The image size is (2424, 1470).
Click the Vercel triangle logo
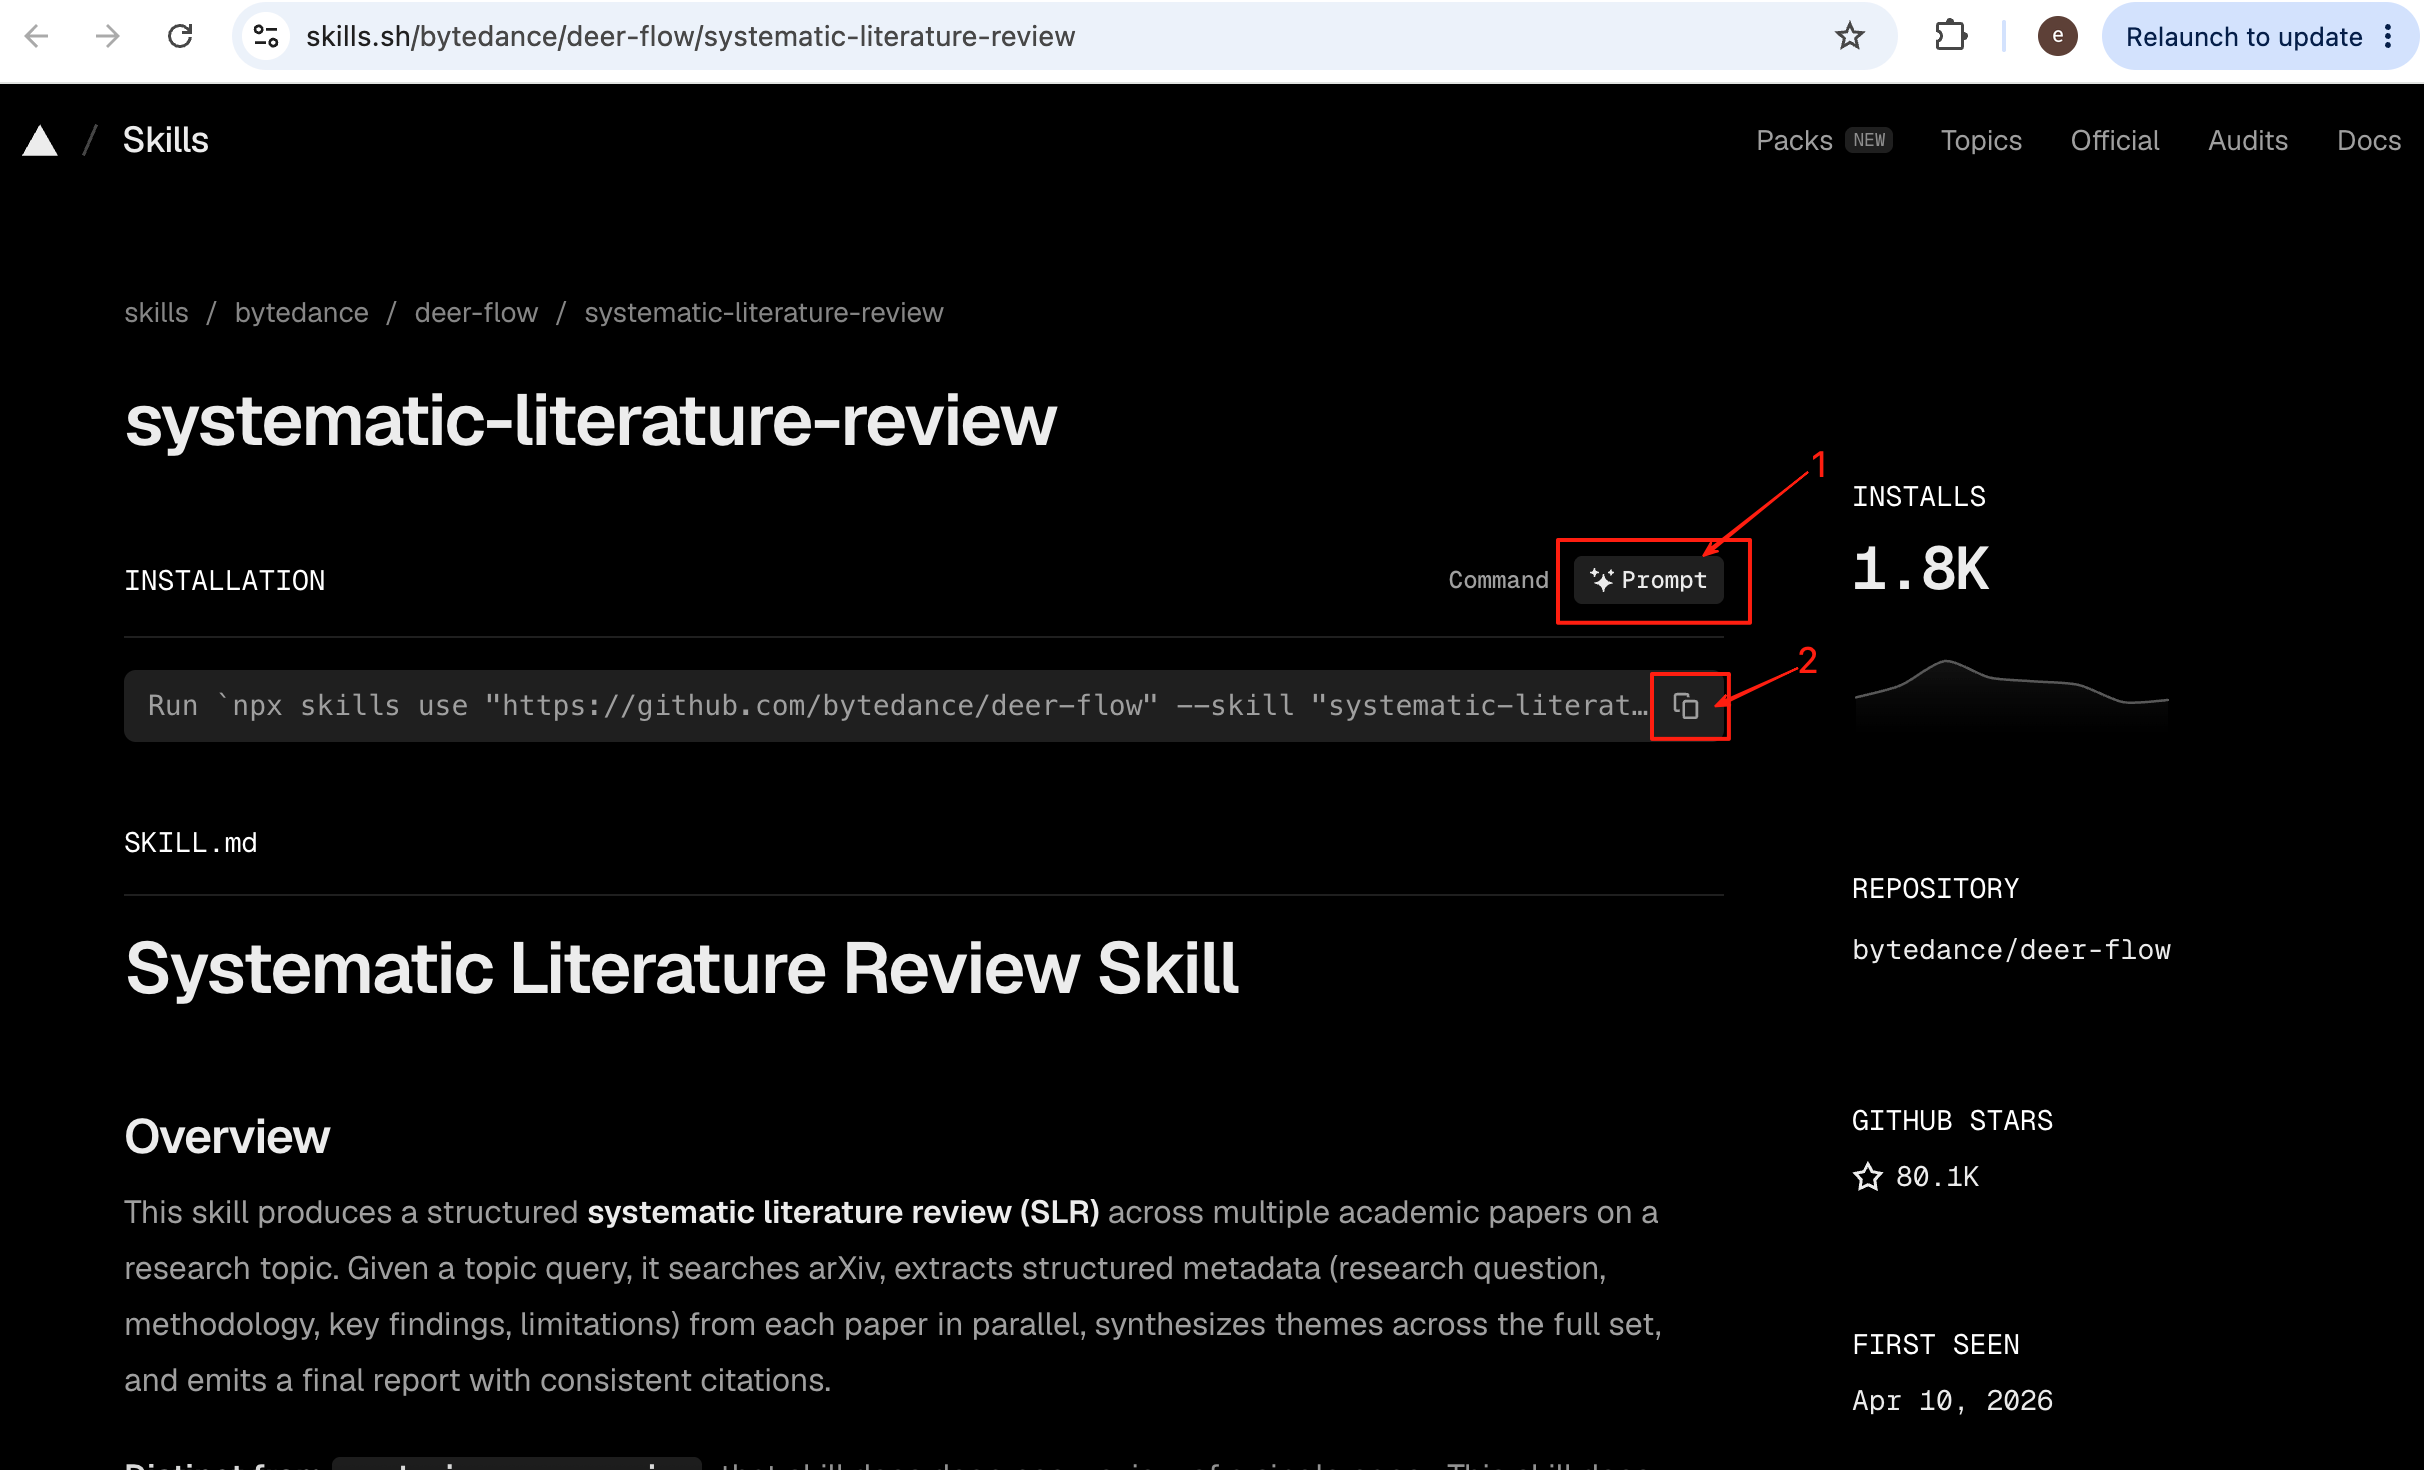coord(40,141)
